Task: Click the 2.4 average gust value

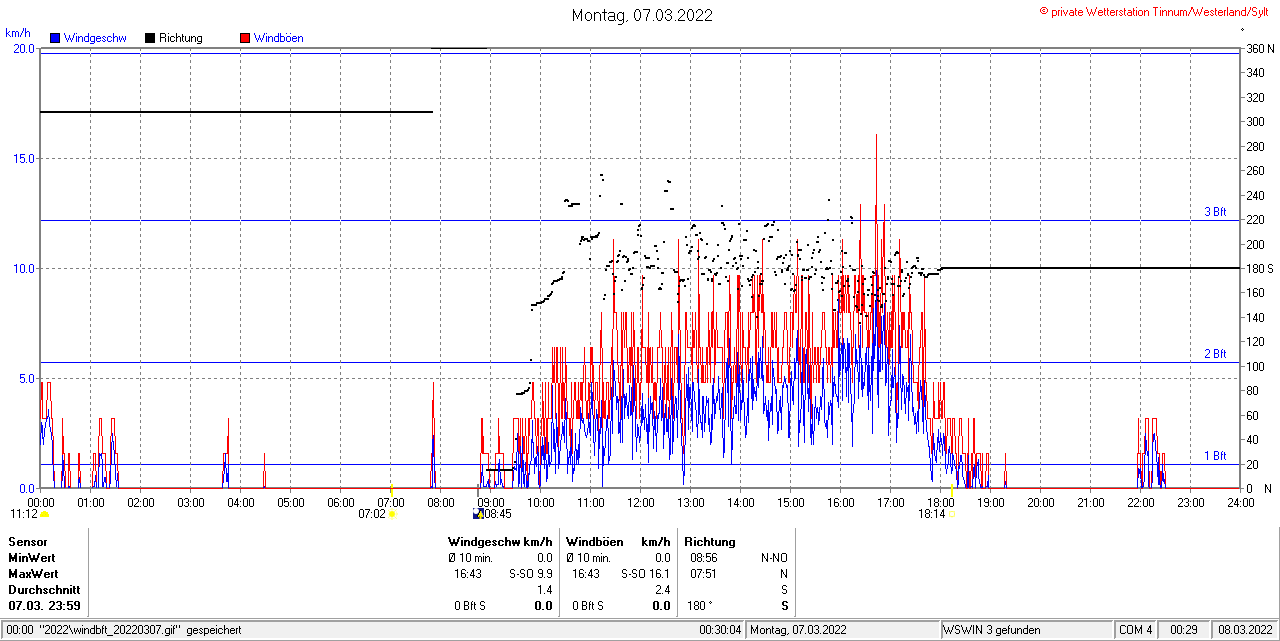Action: [662, 590]
